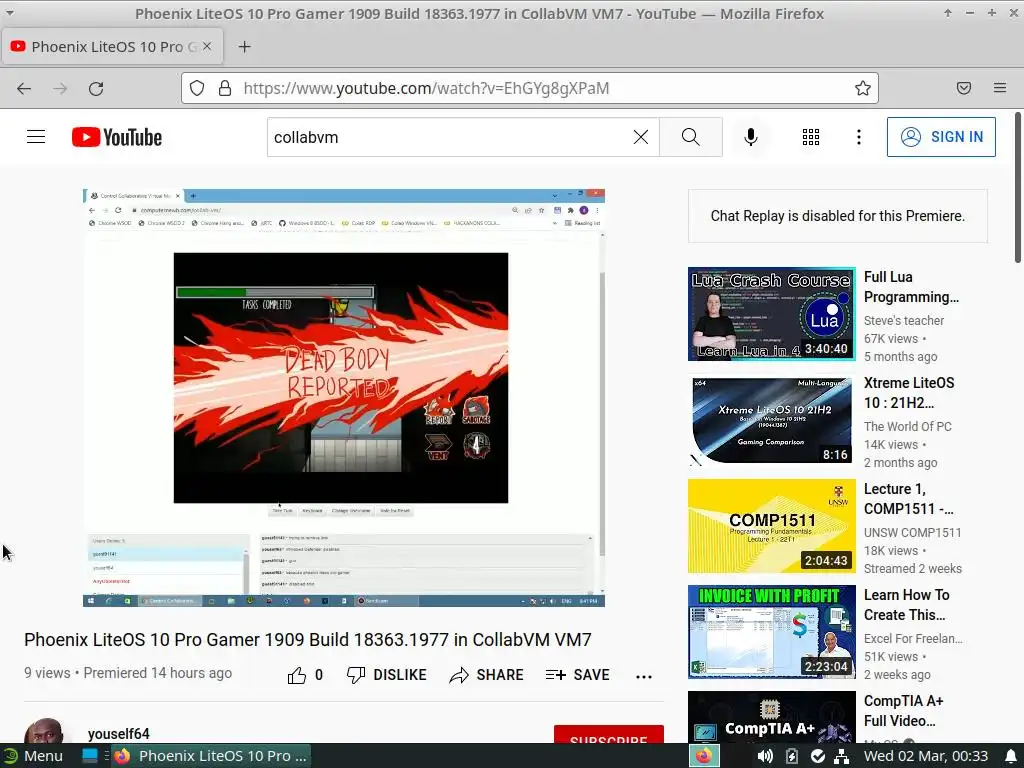This screenshot has height=768, width=1024.
Task: SAVE the video to playlist
Action: pos(577,675)
